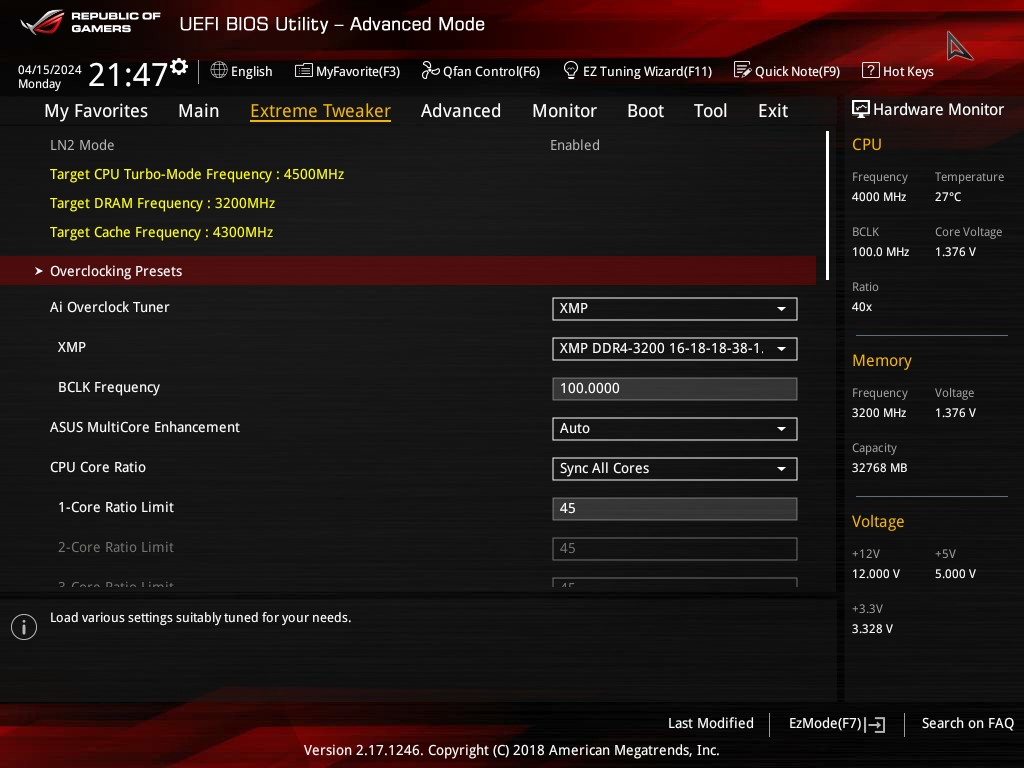The image size is (1024, 768).
Task: Click Target DRAM Frequency : 3200MHz text
Action: coord(162,203)
